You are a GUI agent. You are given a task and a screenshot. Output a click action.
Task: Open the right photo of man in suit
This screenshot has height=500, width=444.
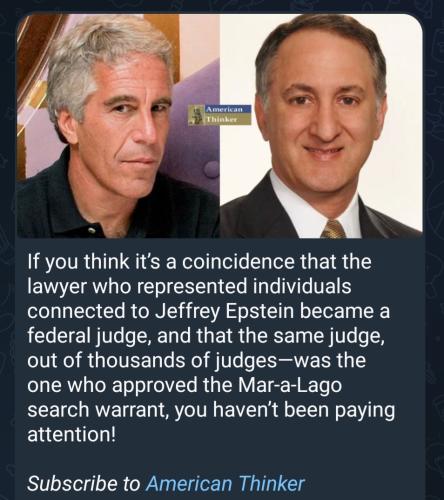click(x=321, y=126)
